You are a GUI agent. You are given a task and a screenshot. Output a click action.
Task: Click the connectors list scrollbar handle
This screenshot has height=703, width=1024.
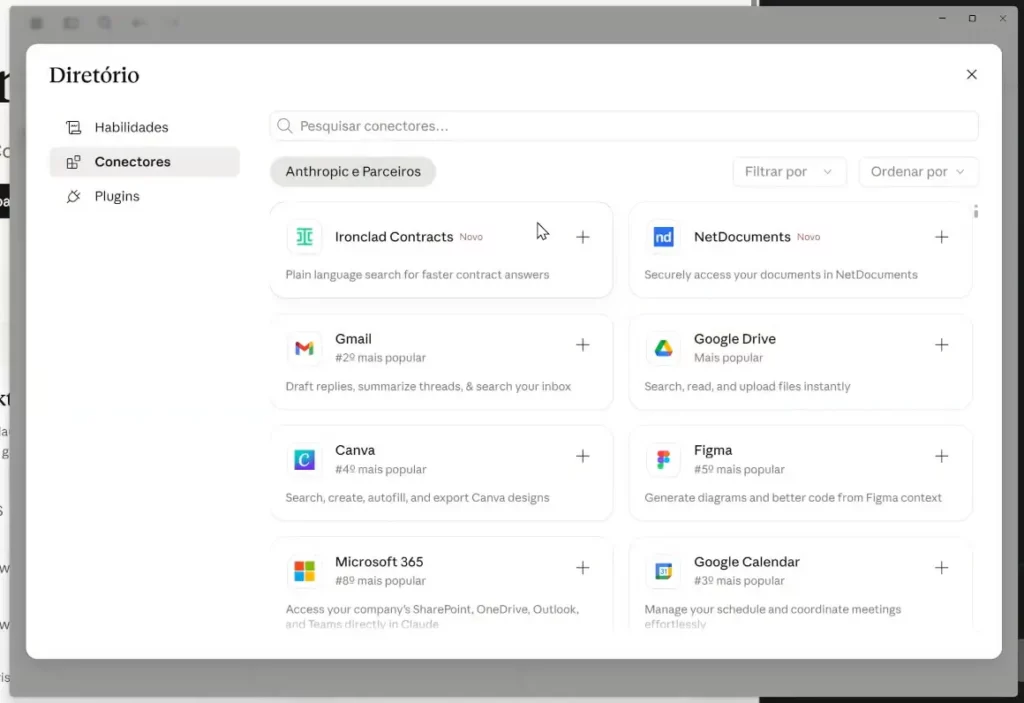point(976,211)
